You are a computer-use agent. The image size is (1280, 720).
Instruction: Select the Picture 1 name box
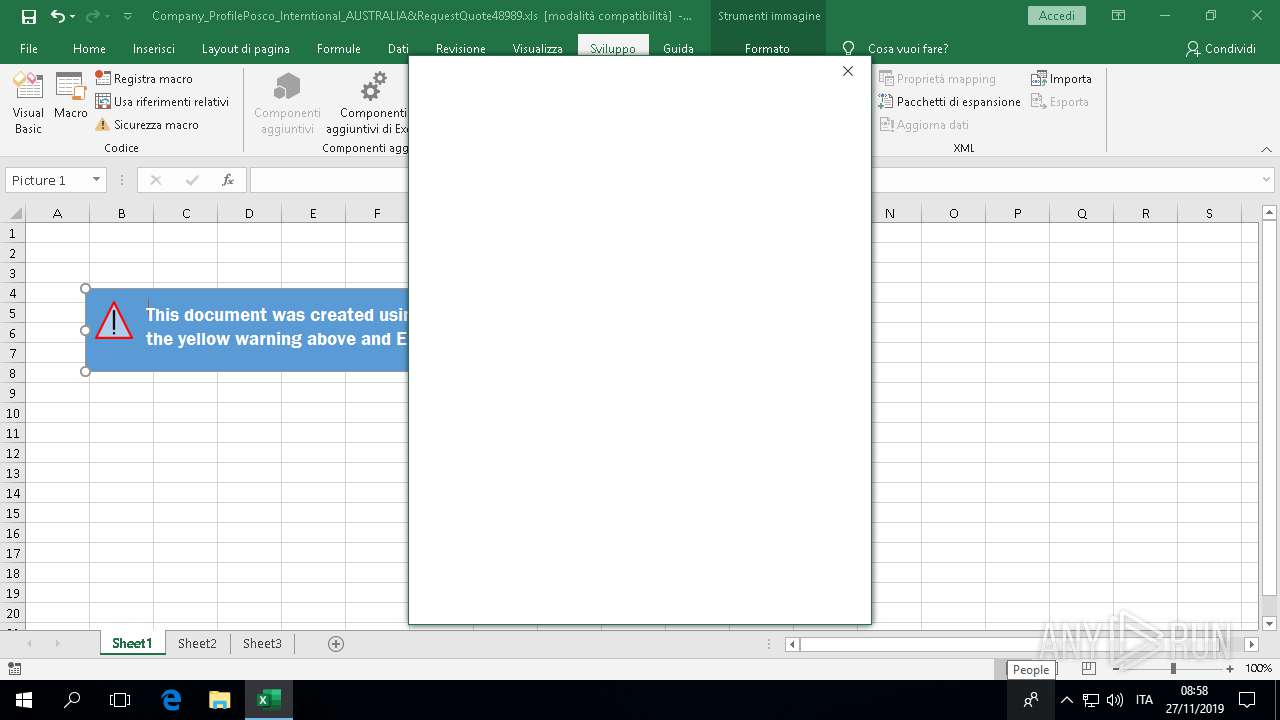pyautogui.click(x=48, y=180)
